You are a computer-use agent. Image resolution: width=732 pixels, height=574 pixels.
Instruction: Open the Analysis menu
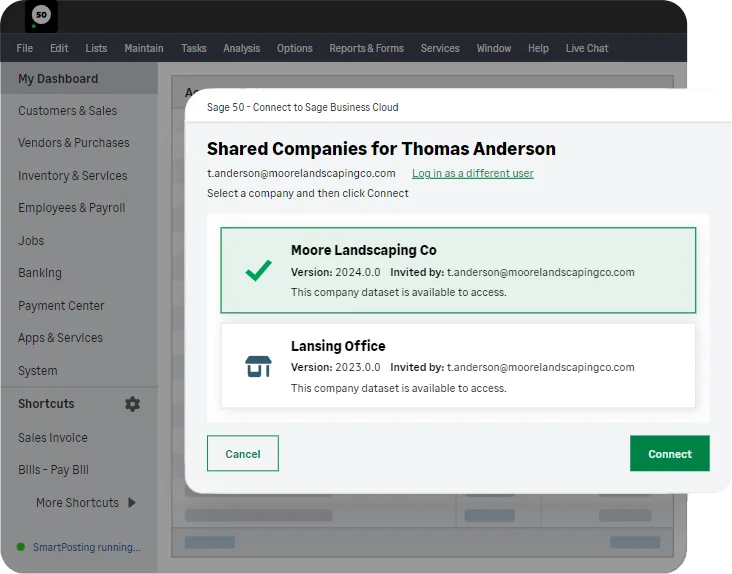coord(241,49)
